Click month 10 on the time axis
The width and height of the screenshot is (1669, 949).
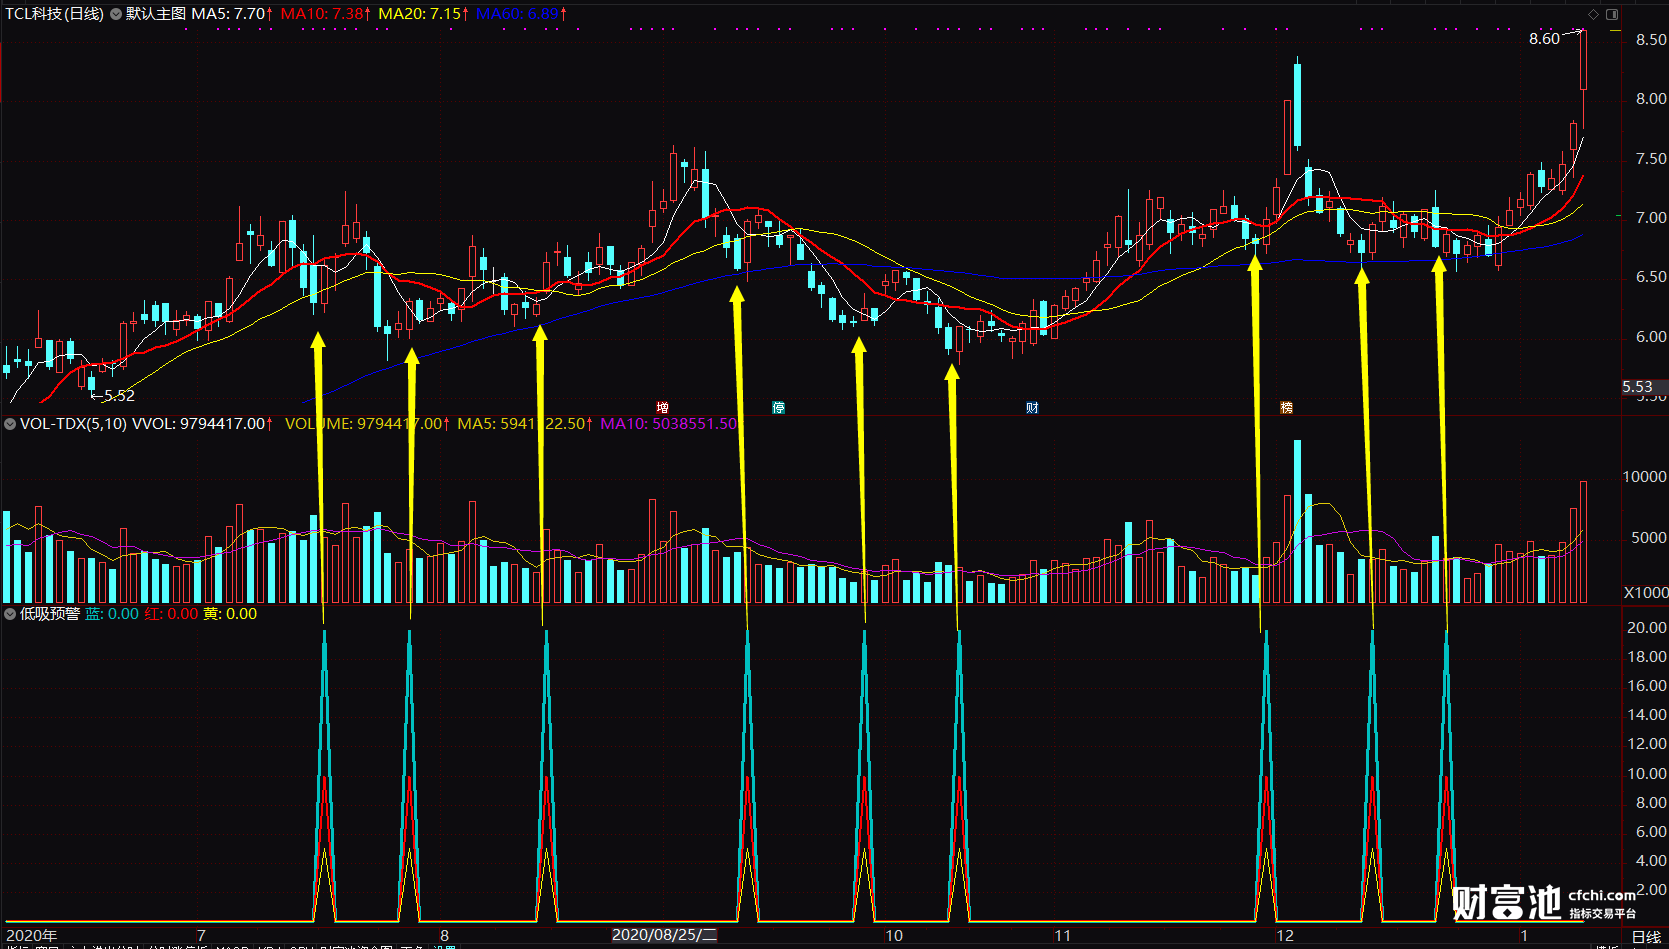pyautogui.click(x=894, y=936)
